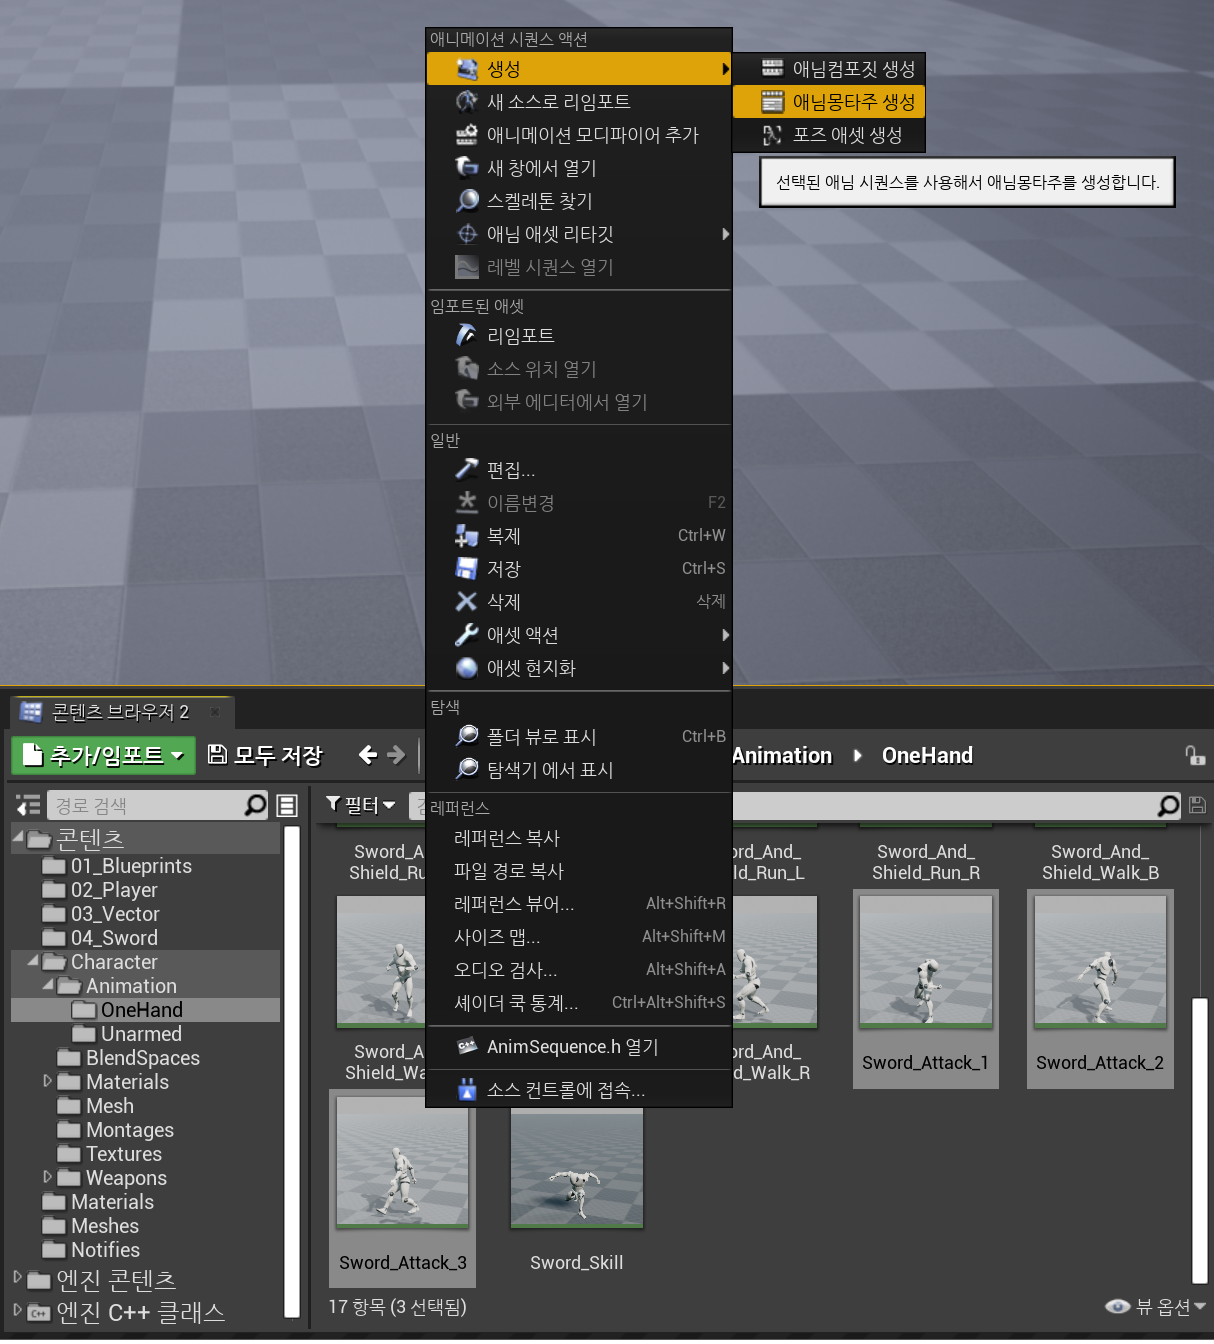Switch to the 콘텐츠 브라우저 2 tab
The height and width of the screenshot is (1344, 1214).
pyautogui.click(x=120, y=712)
